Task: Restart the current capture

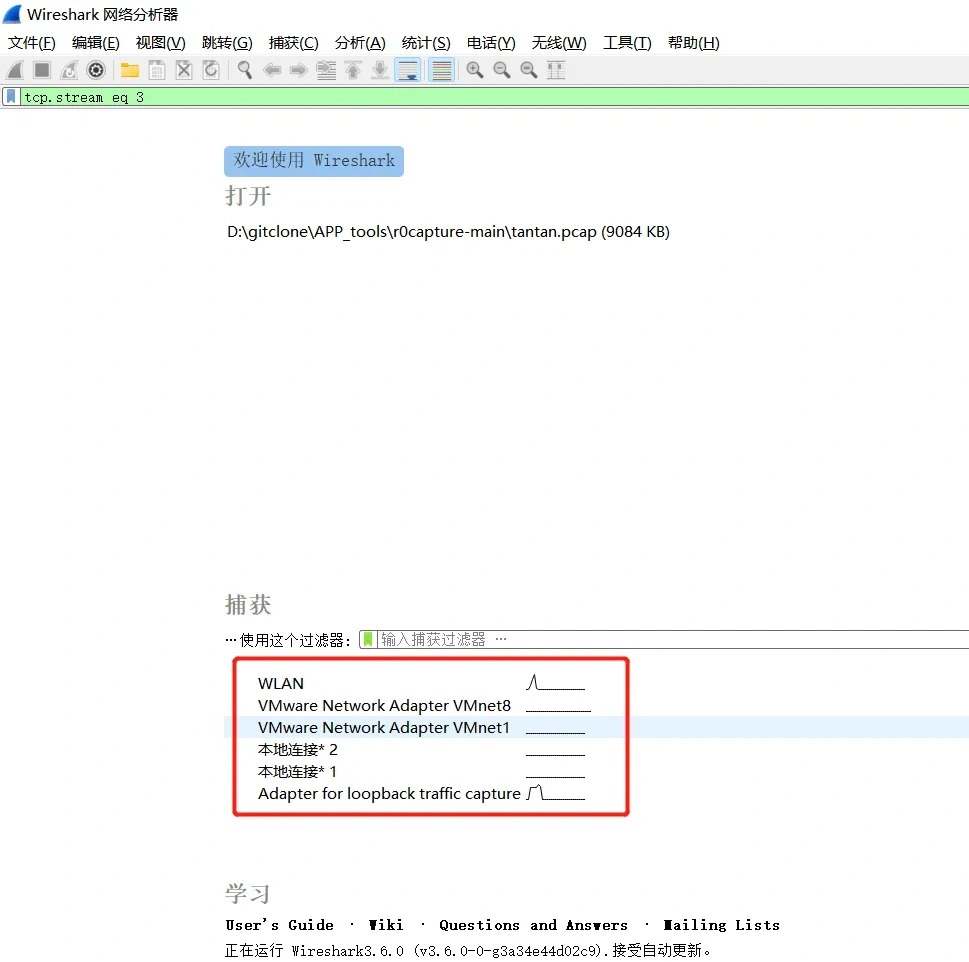Action: click(69, 70)
